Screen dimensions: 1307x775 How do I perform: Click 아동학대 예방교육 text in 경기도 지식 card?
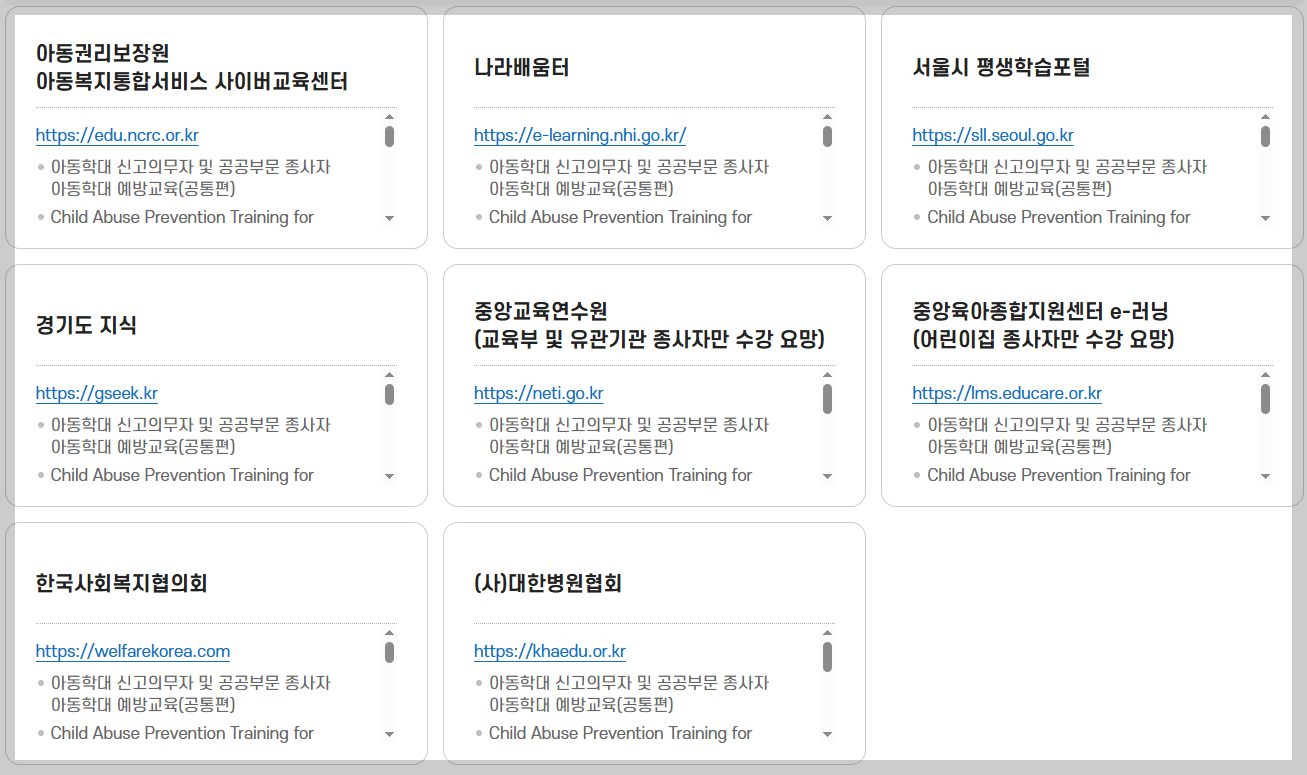click(143, 446)
